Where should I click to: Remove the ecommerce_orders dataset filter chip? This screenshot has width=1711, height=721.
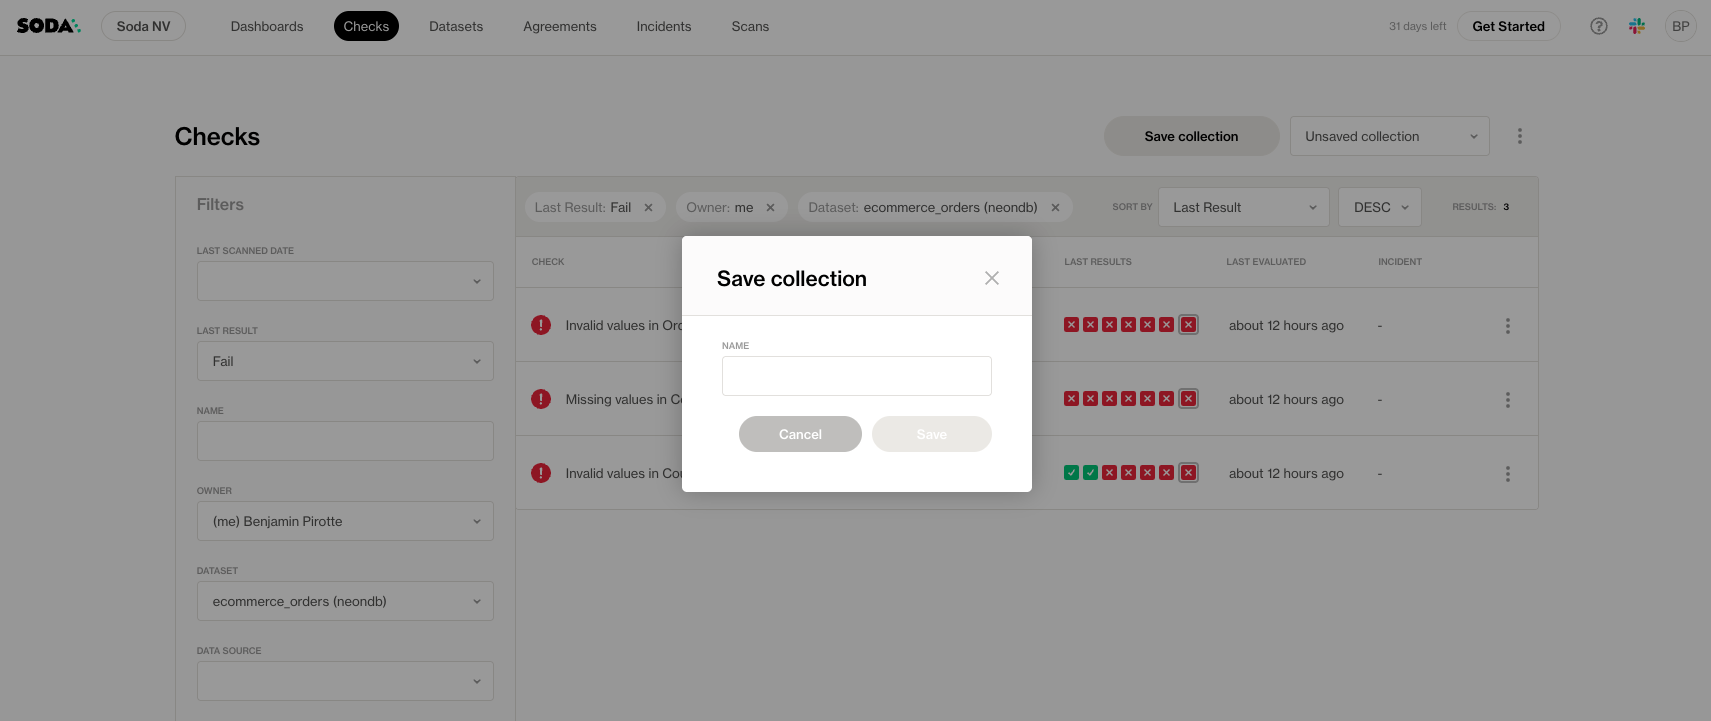(x=1055, y=208)
